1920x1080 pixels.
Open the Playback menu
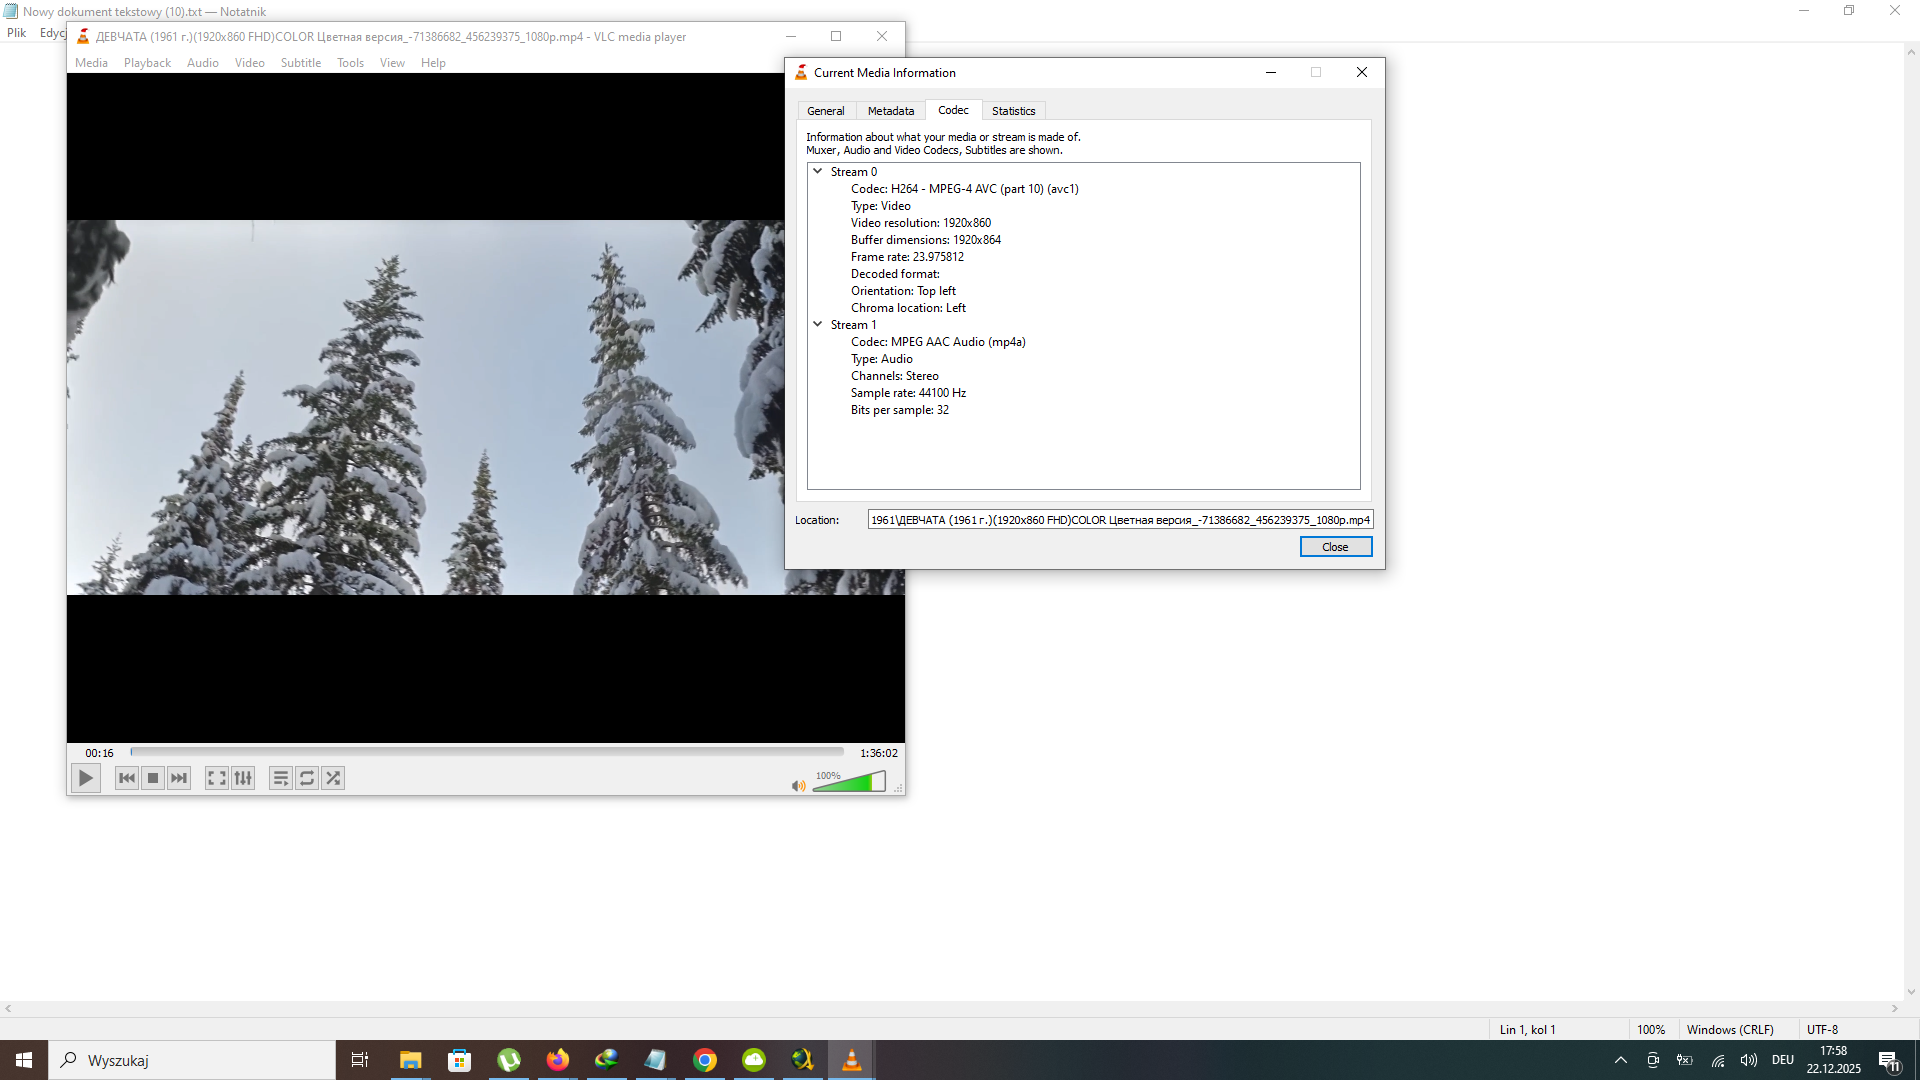(x=147, y=63)
